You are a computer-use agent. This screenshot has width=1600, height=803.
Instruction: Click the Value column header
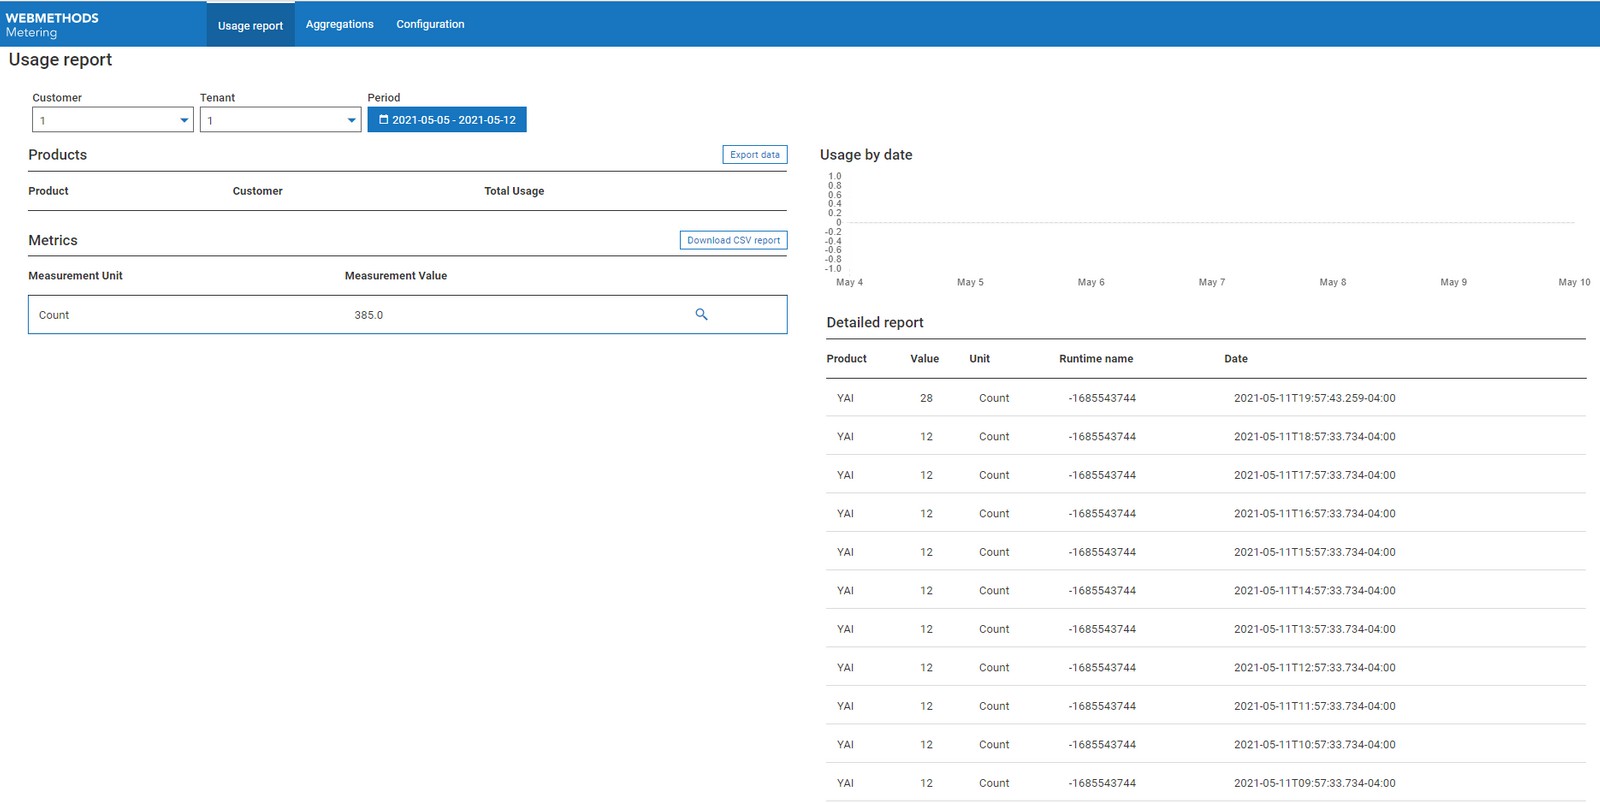924,359
